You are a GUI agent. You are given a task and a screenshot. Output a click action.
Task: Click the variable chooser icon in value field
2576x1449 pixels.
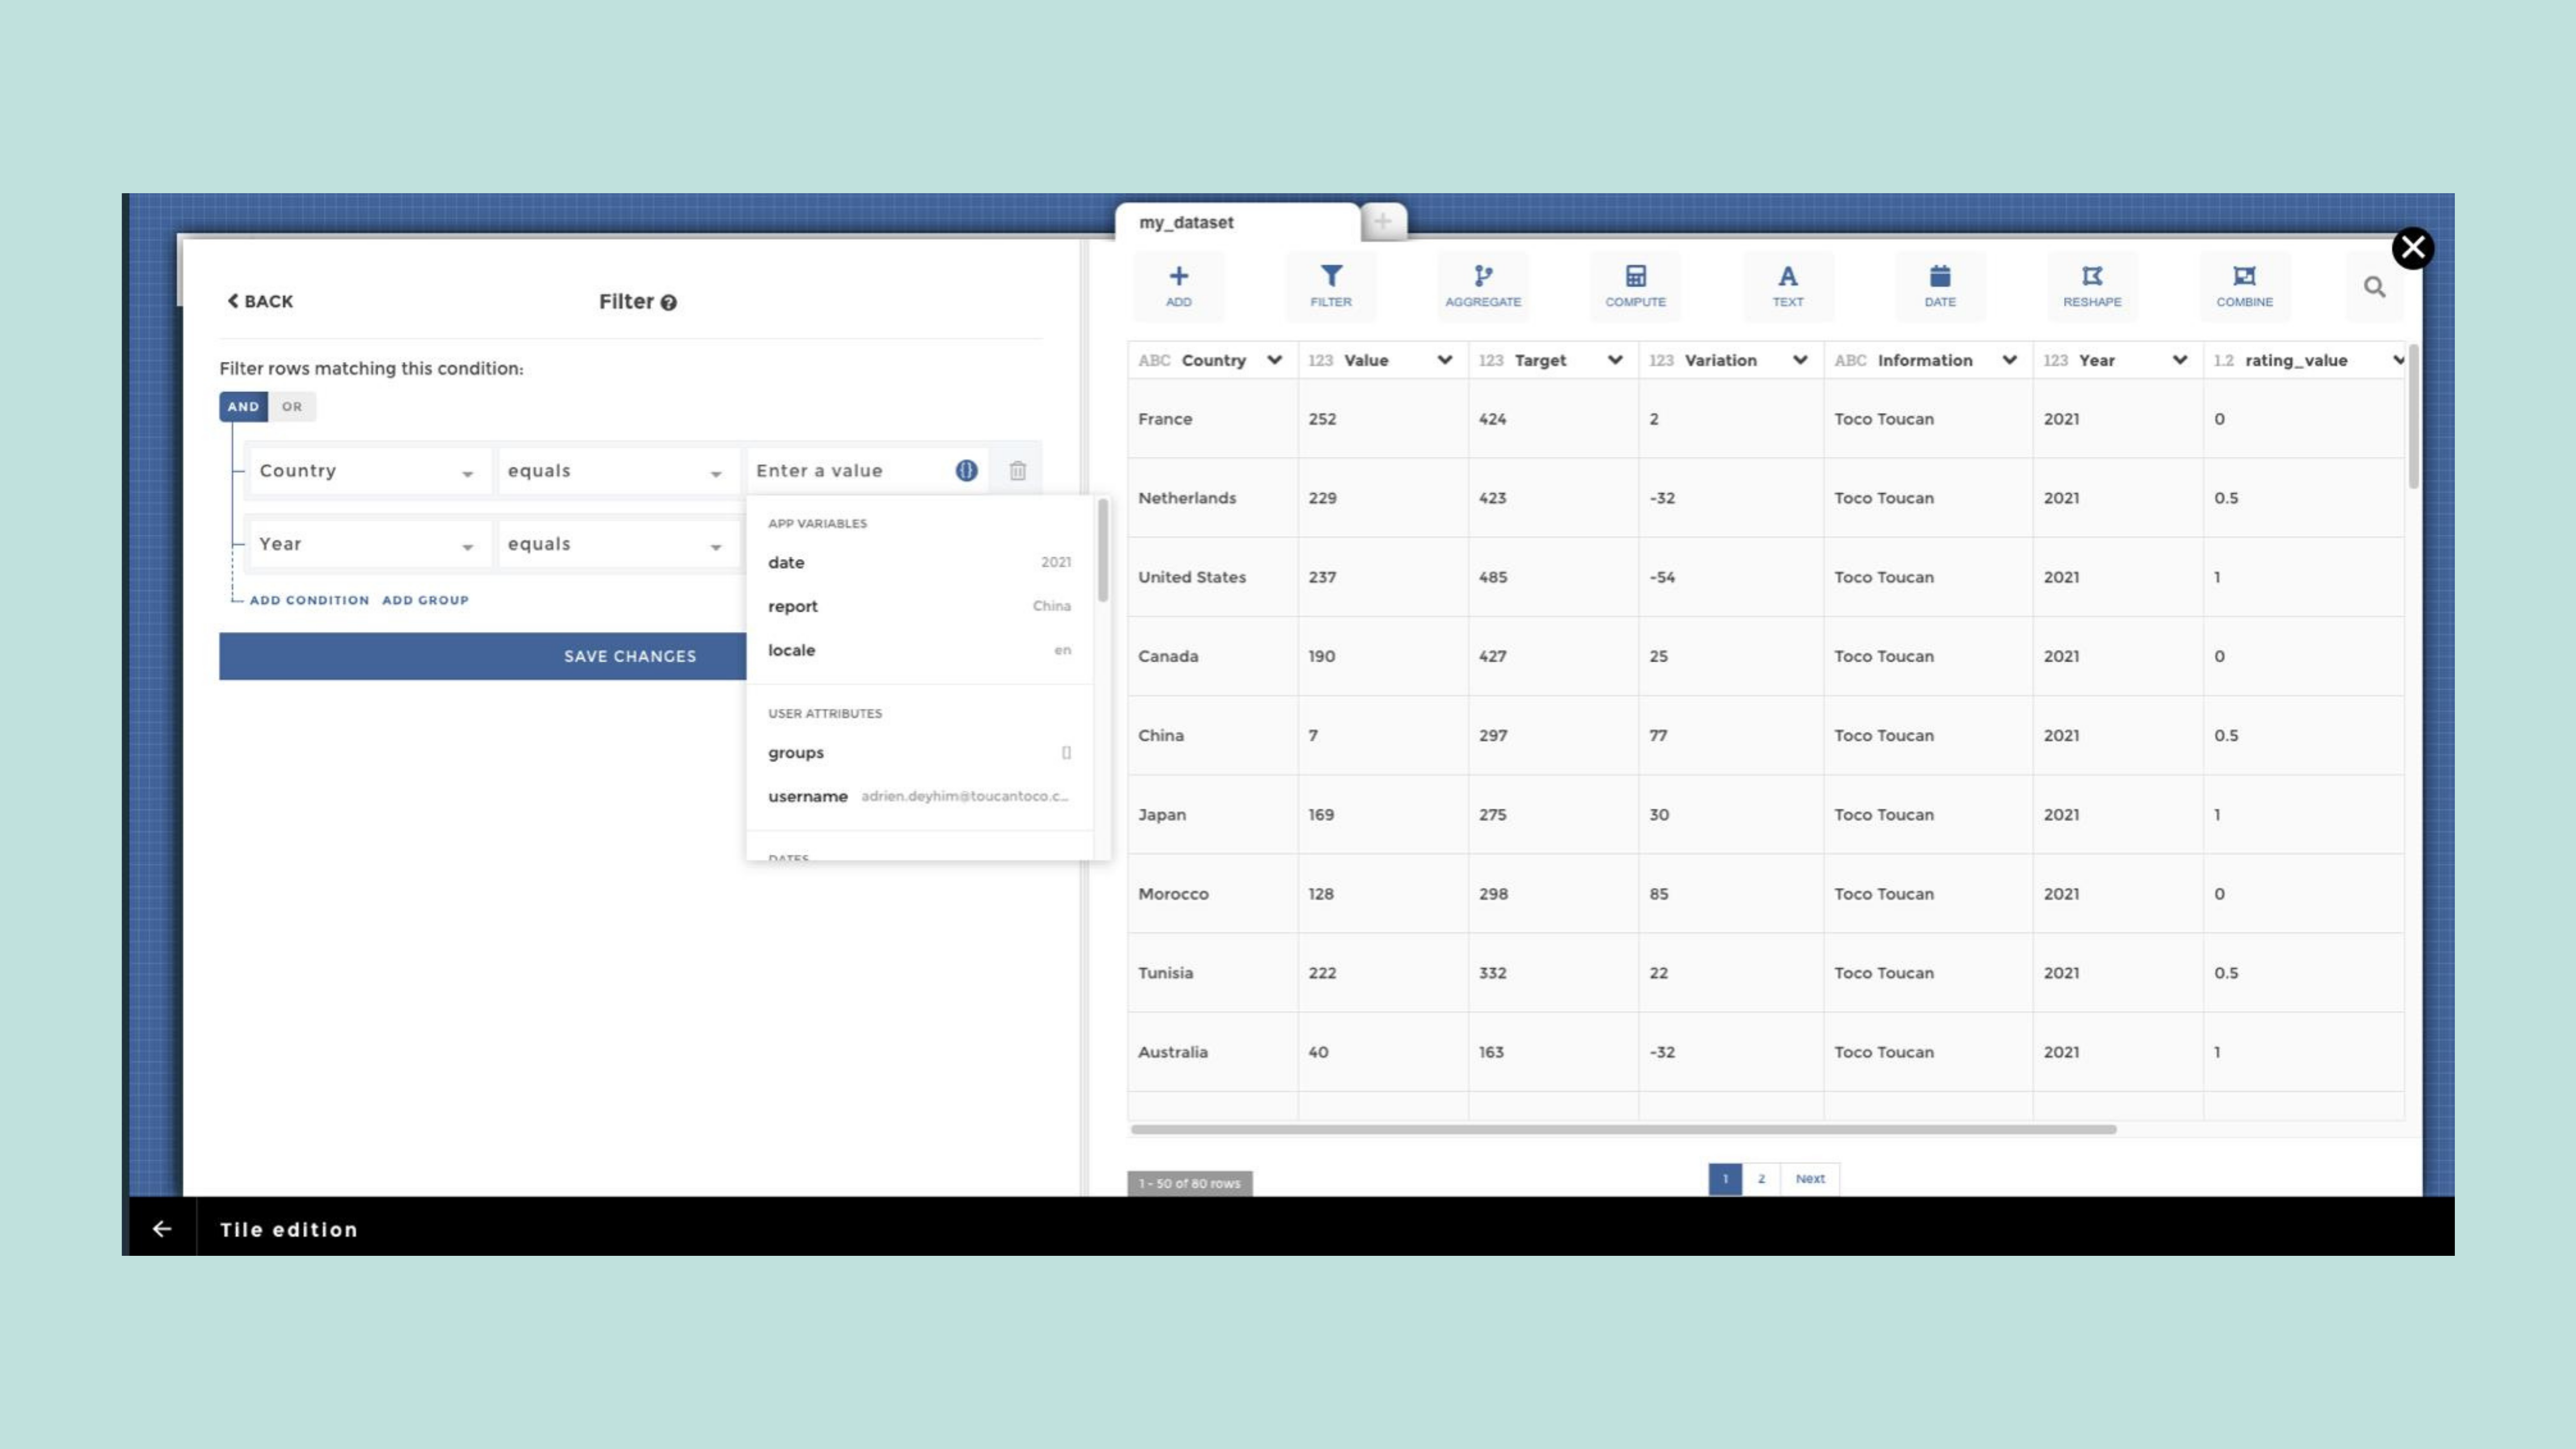click(966, 471)
